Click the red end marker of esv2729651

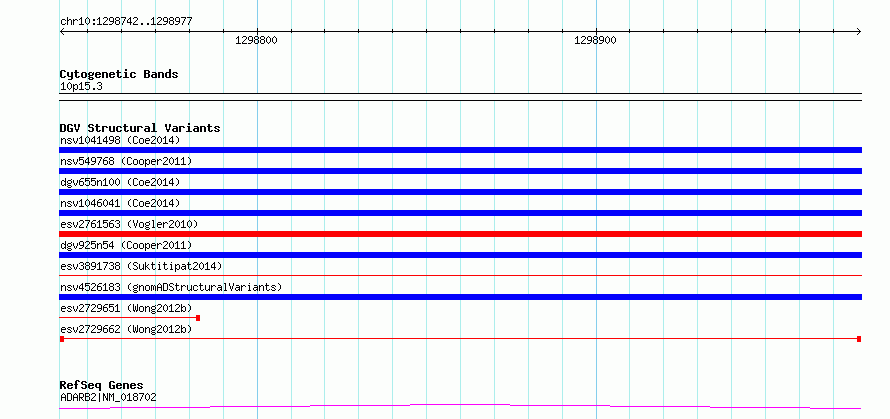198,318
